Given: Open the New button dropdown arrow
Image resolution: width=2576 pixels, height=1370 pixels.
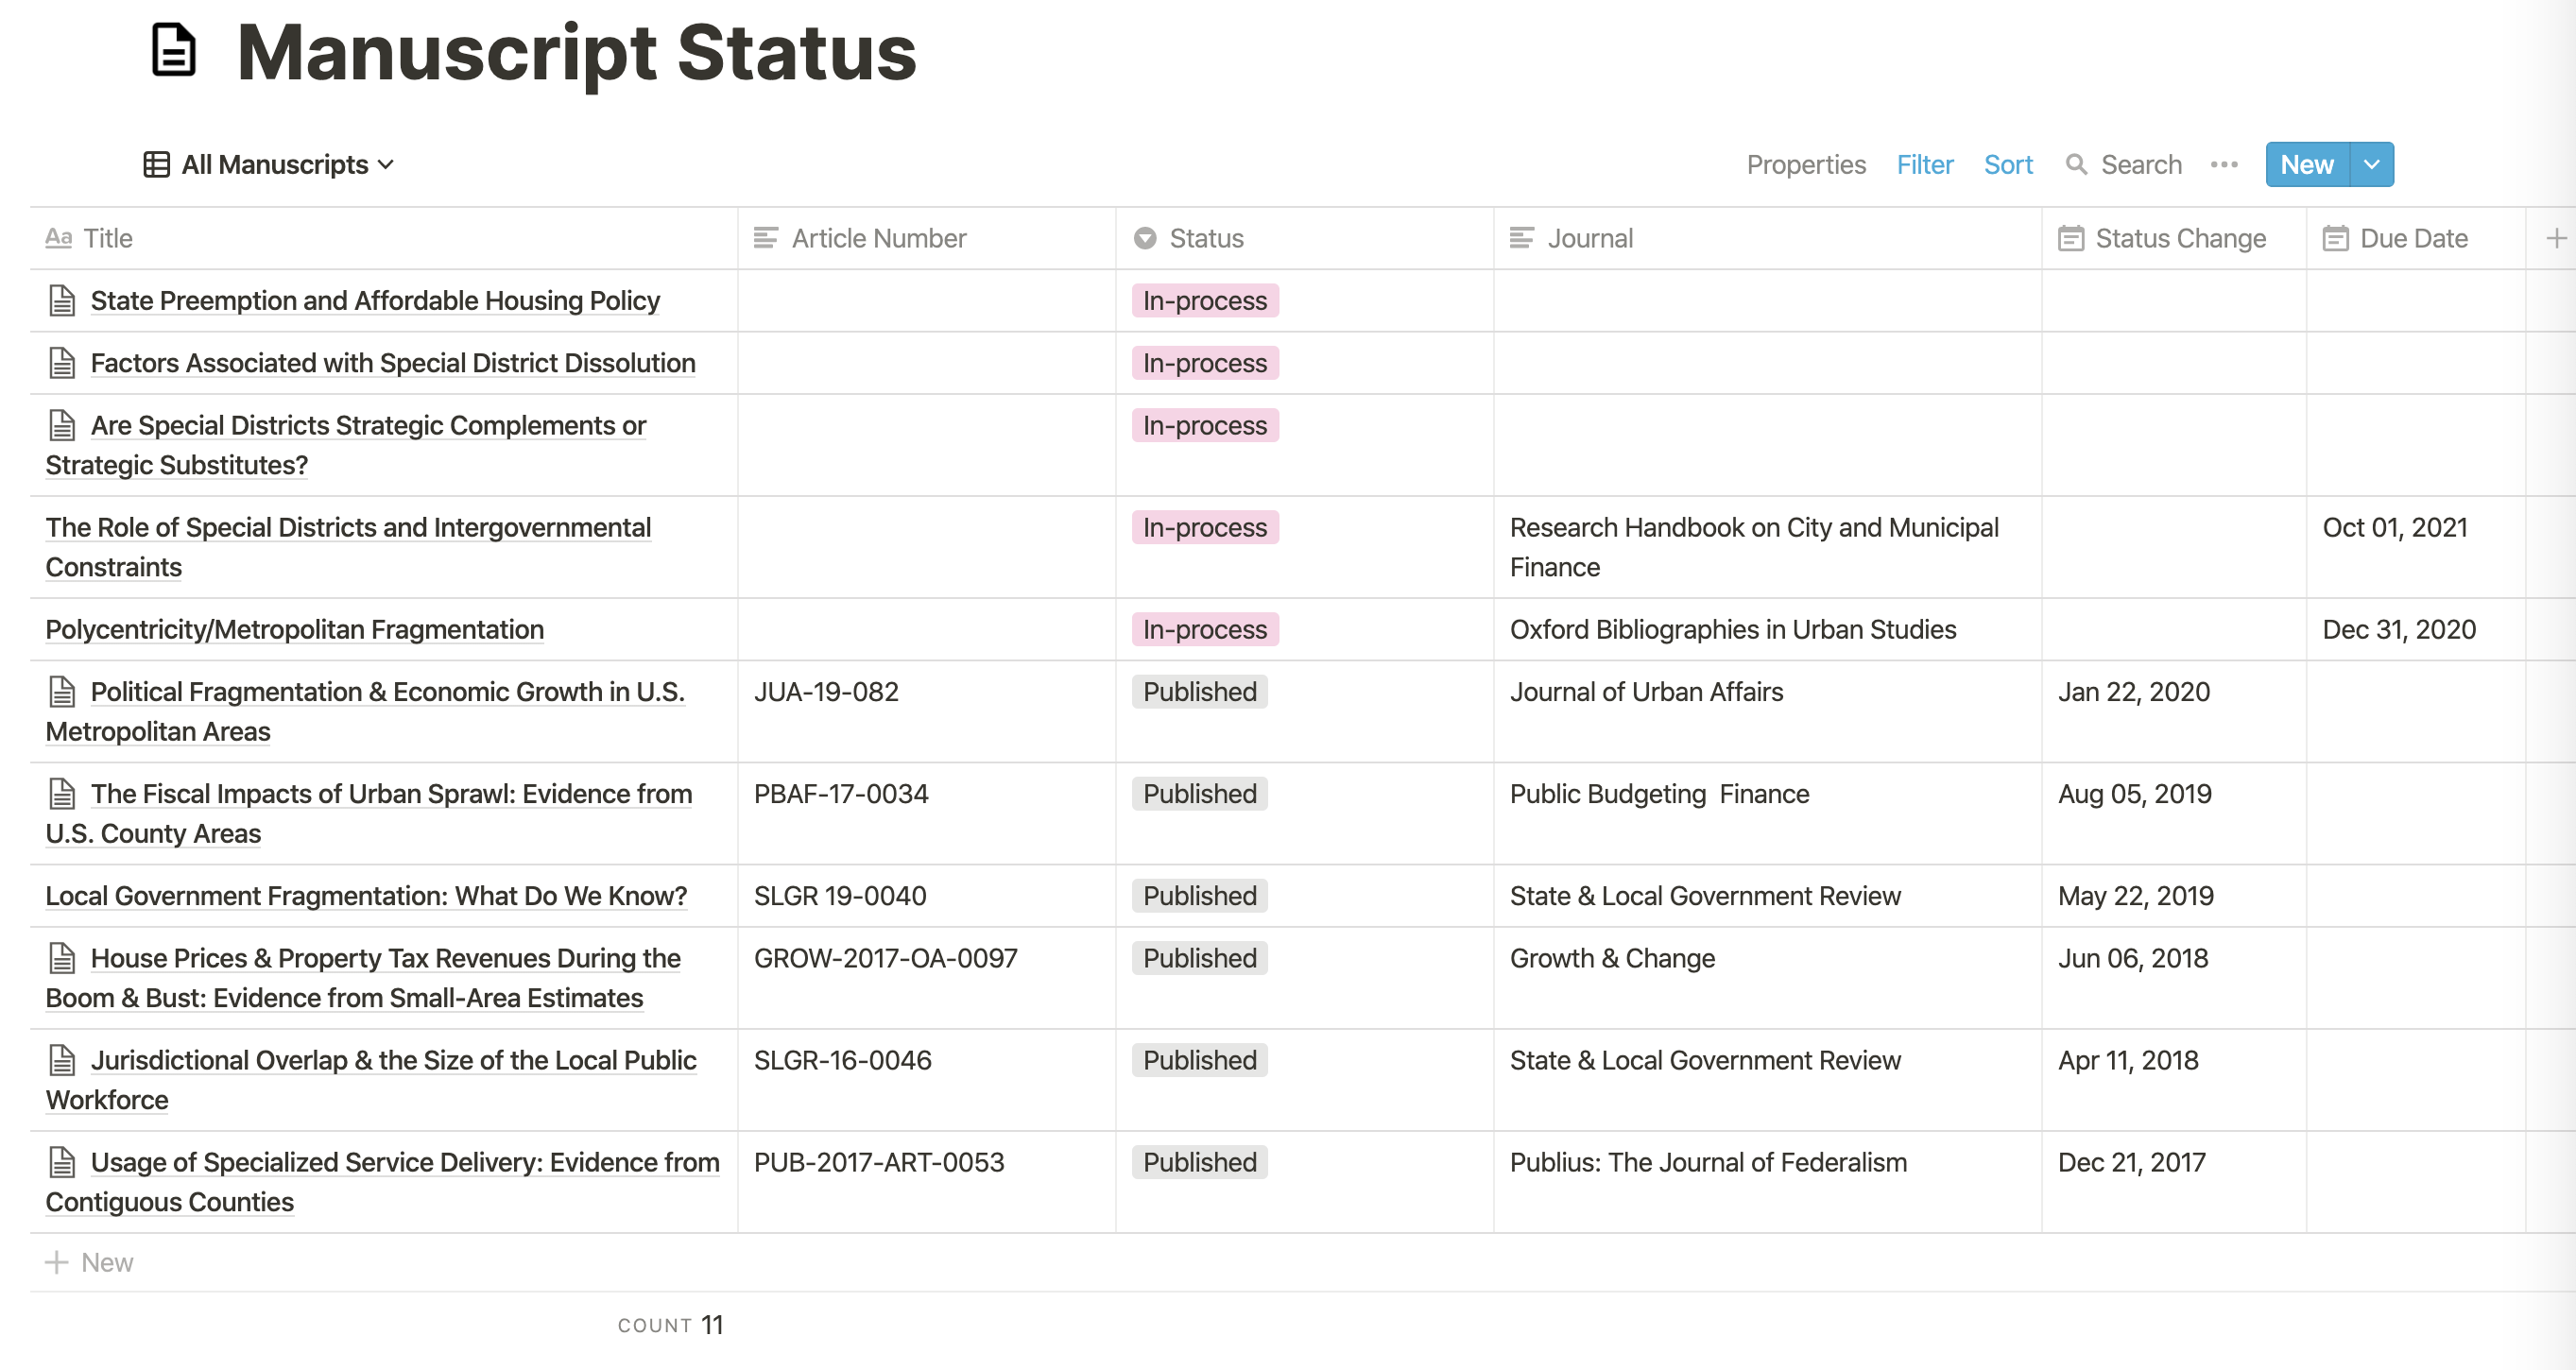Looking at the screenshot, I should pos(2371,164).
